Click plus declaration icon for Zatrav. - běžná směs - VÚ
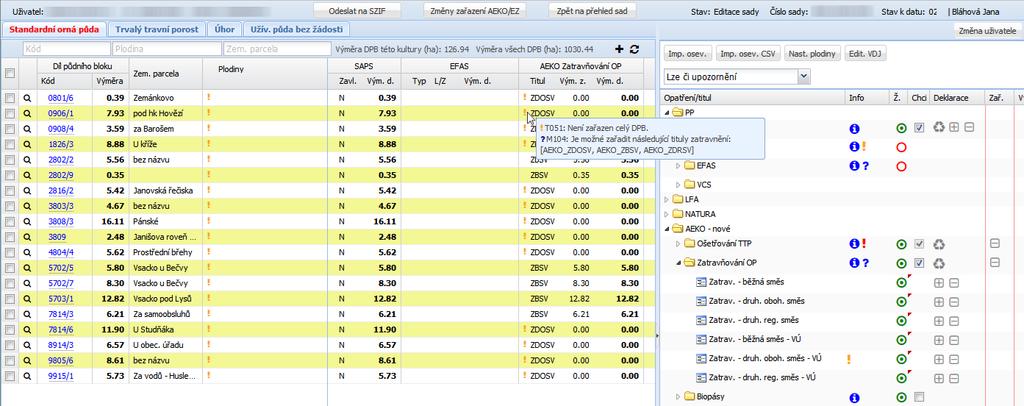Image resolution: width=1024 pixels, height=406 pixels. 940,339
